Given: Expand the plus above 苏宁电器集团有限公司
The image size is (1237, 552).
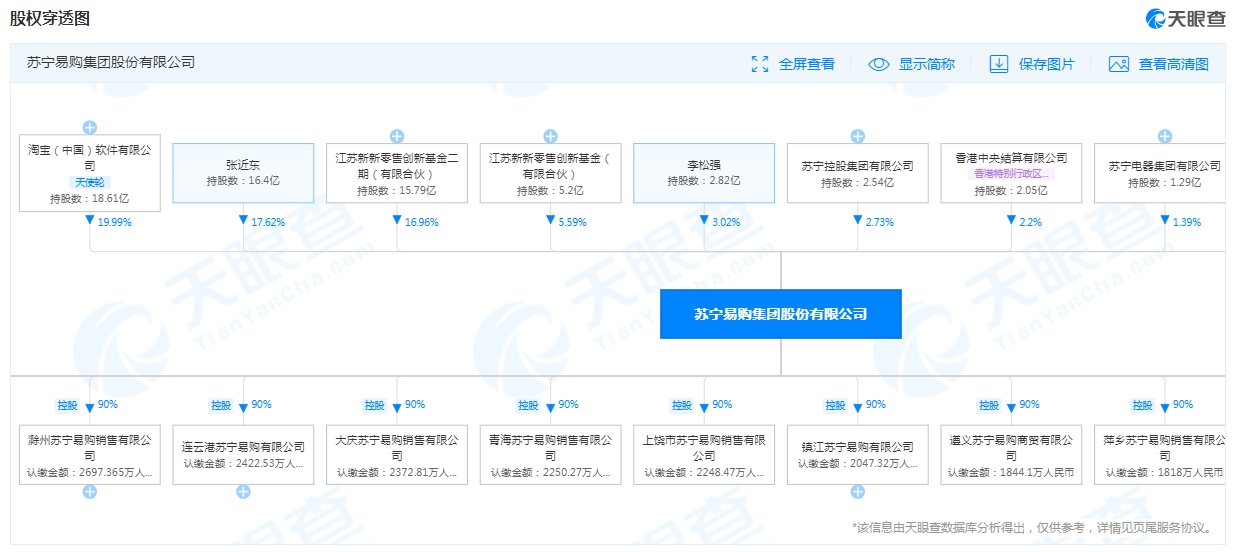Looking at the screenshot, I should (x=1164, y=136).
